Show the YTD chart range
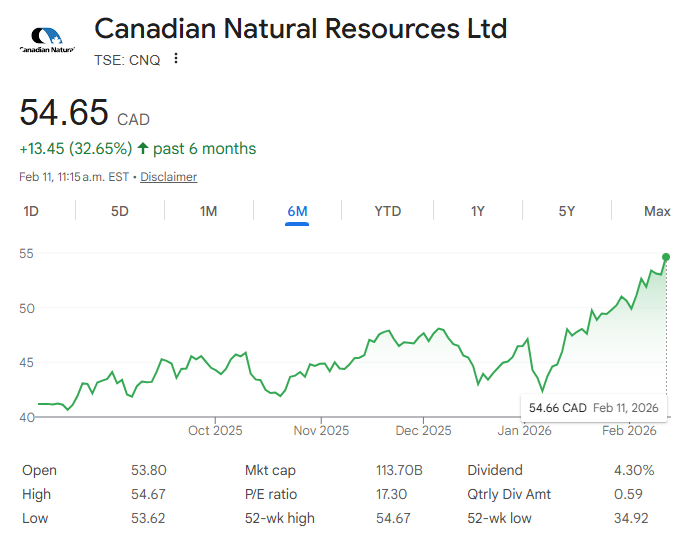 point(388,211)
